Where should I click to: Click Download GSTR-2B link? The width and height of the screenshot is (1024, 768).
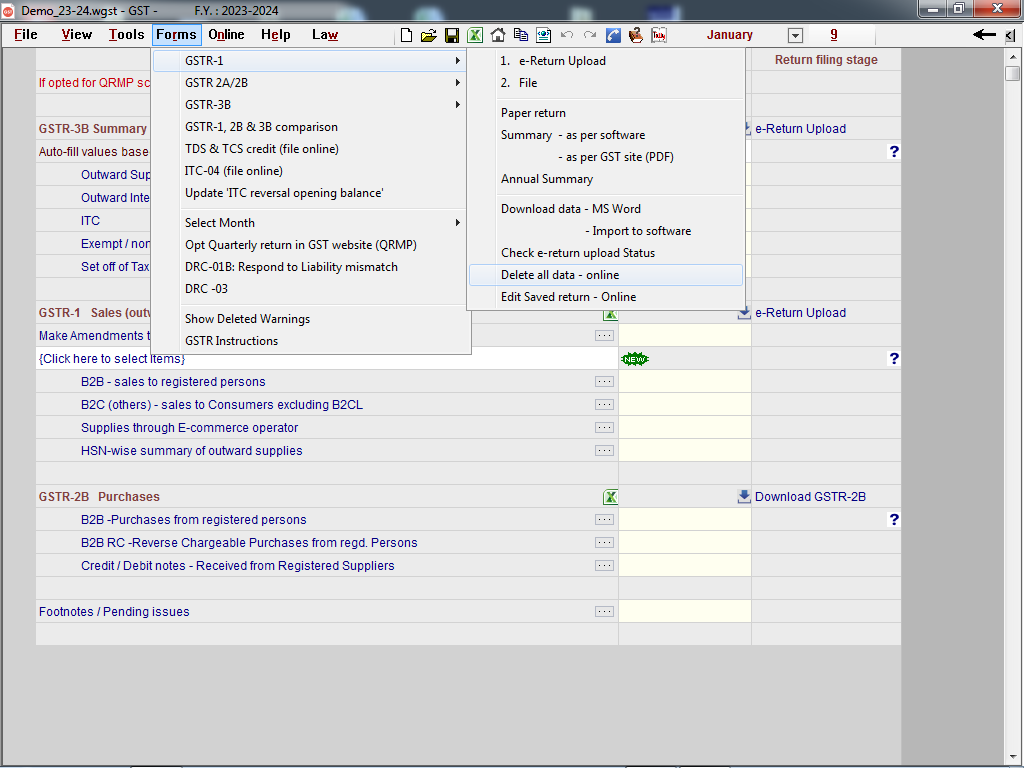[x=809, y=497]
